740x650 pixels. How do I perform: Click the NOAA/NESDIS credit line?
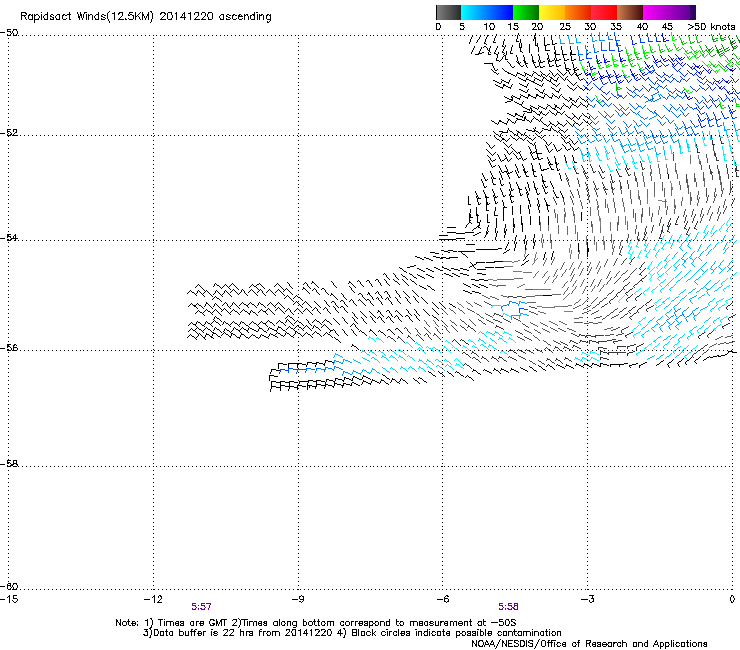pos(589,644)
